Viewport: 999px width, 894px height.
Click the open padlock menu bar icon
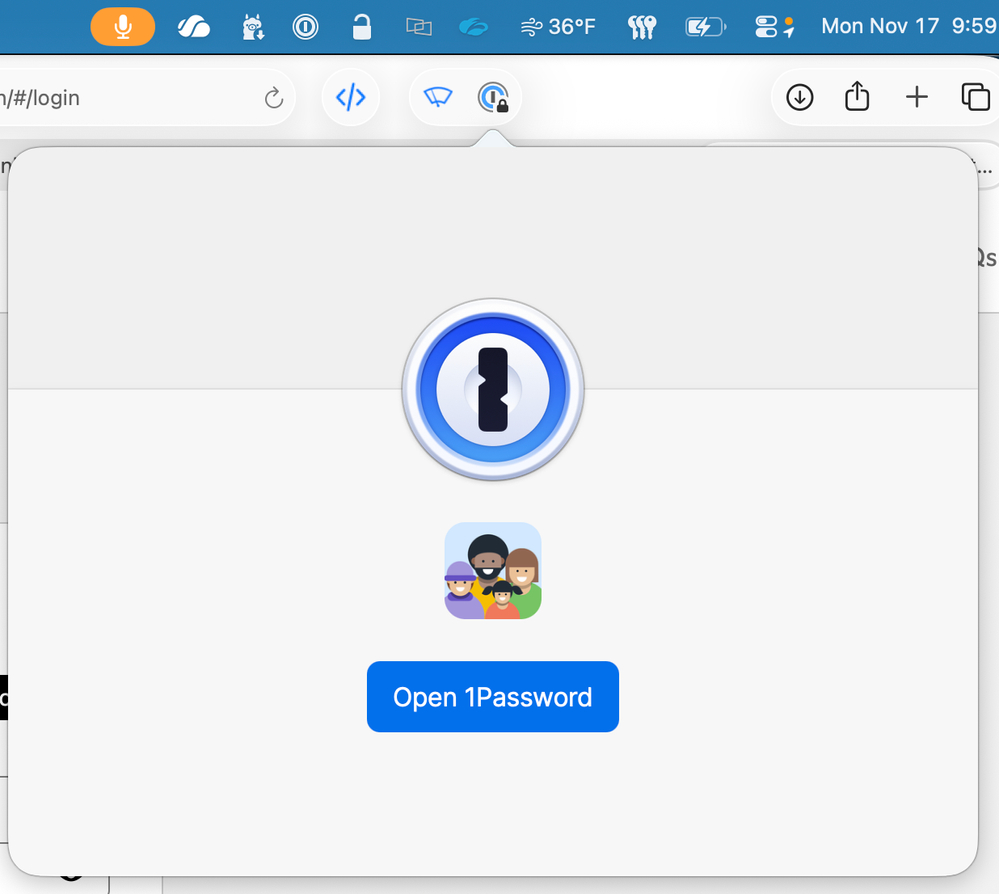(362, 27)
